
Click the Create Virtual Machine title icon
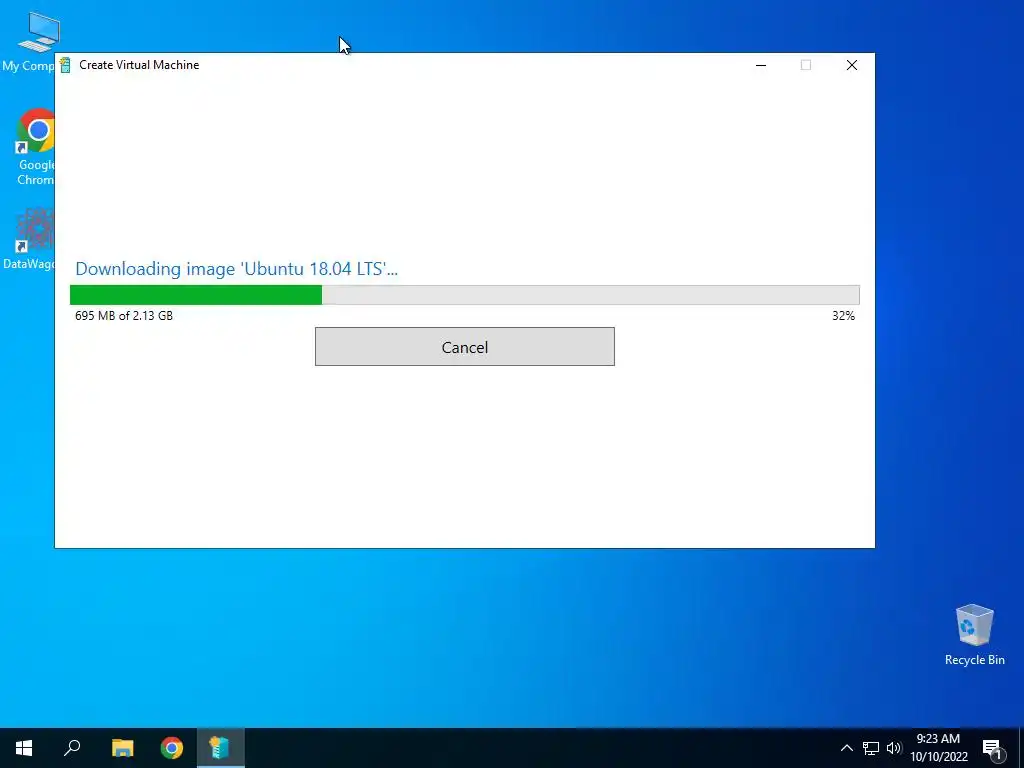65,65
